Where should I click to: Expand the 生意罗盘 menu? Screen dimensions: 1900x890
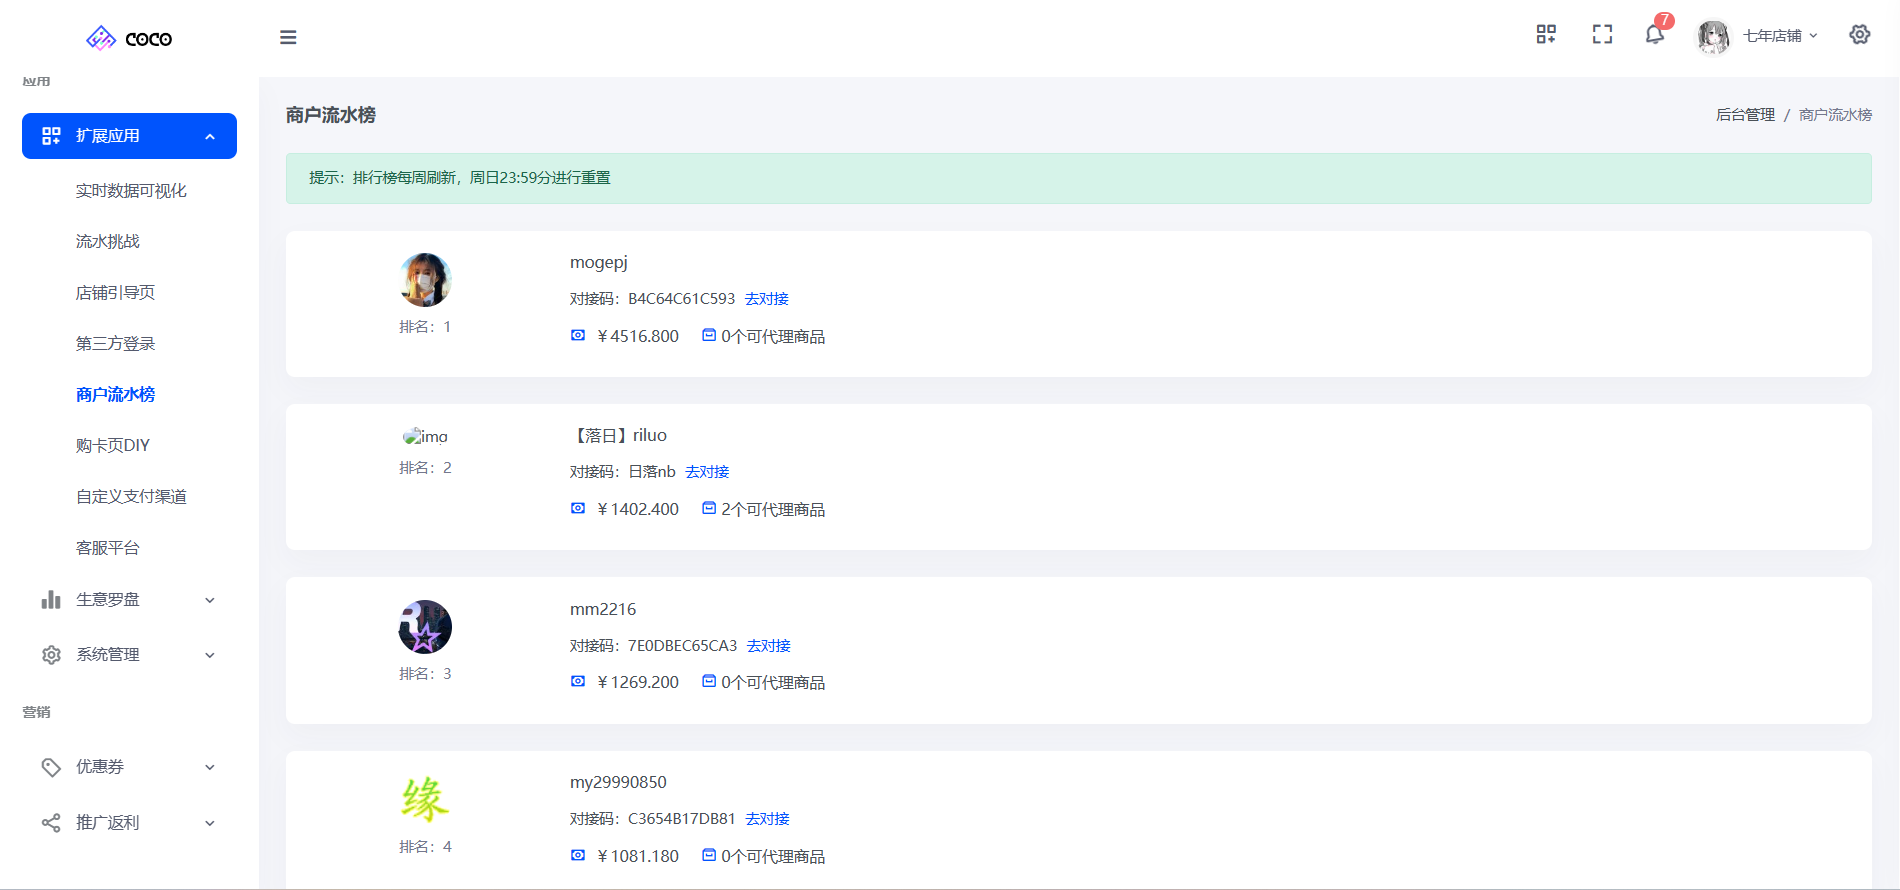click(129, 600)
